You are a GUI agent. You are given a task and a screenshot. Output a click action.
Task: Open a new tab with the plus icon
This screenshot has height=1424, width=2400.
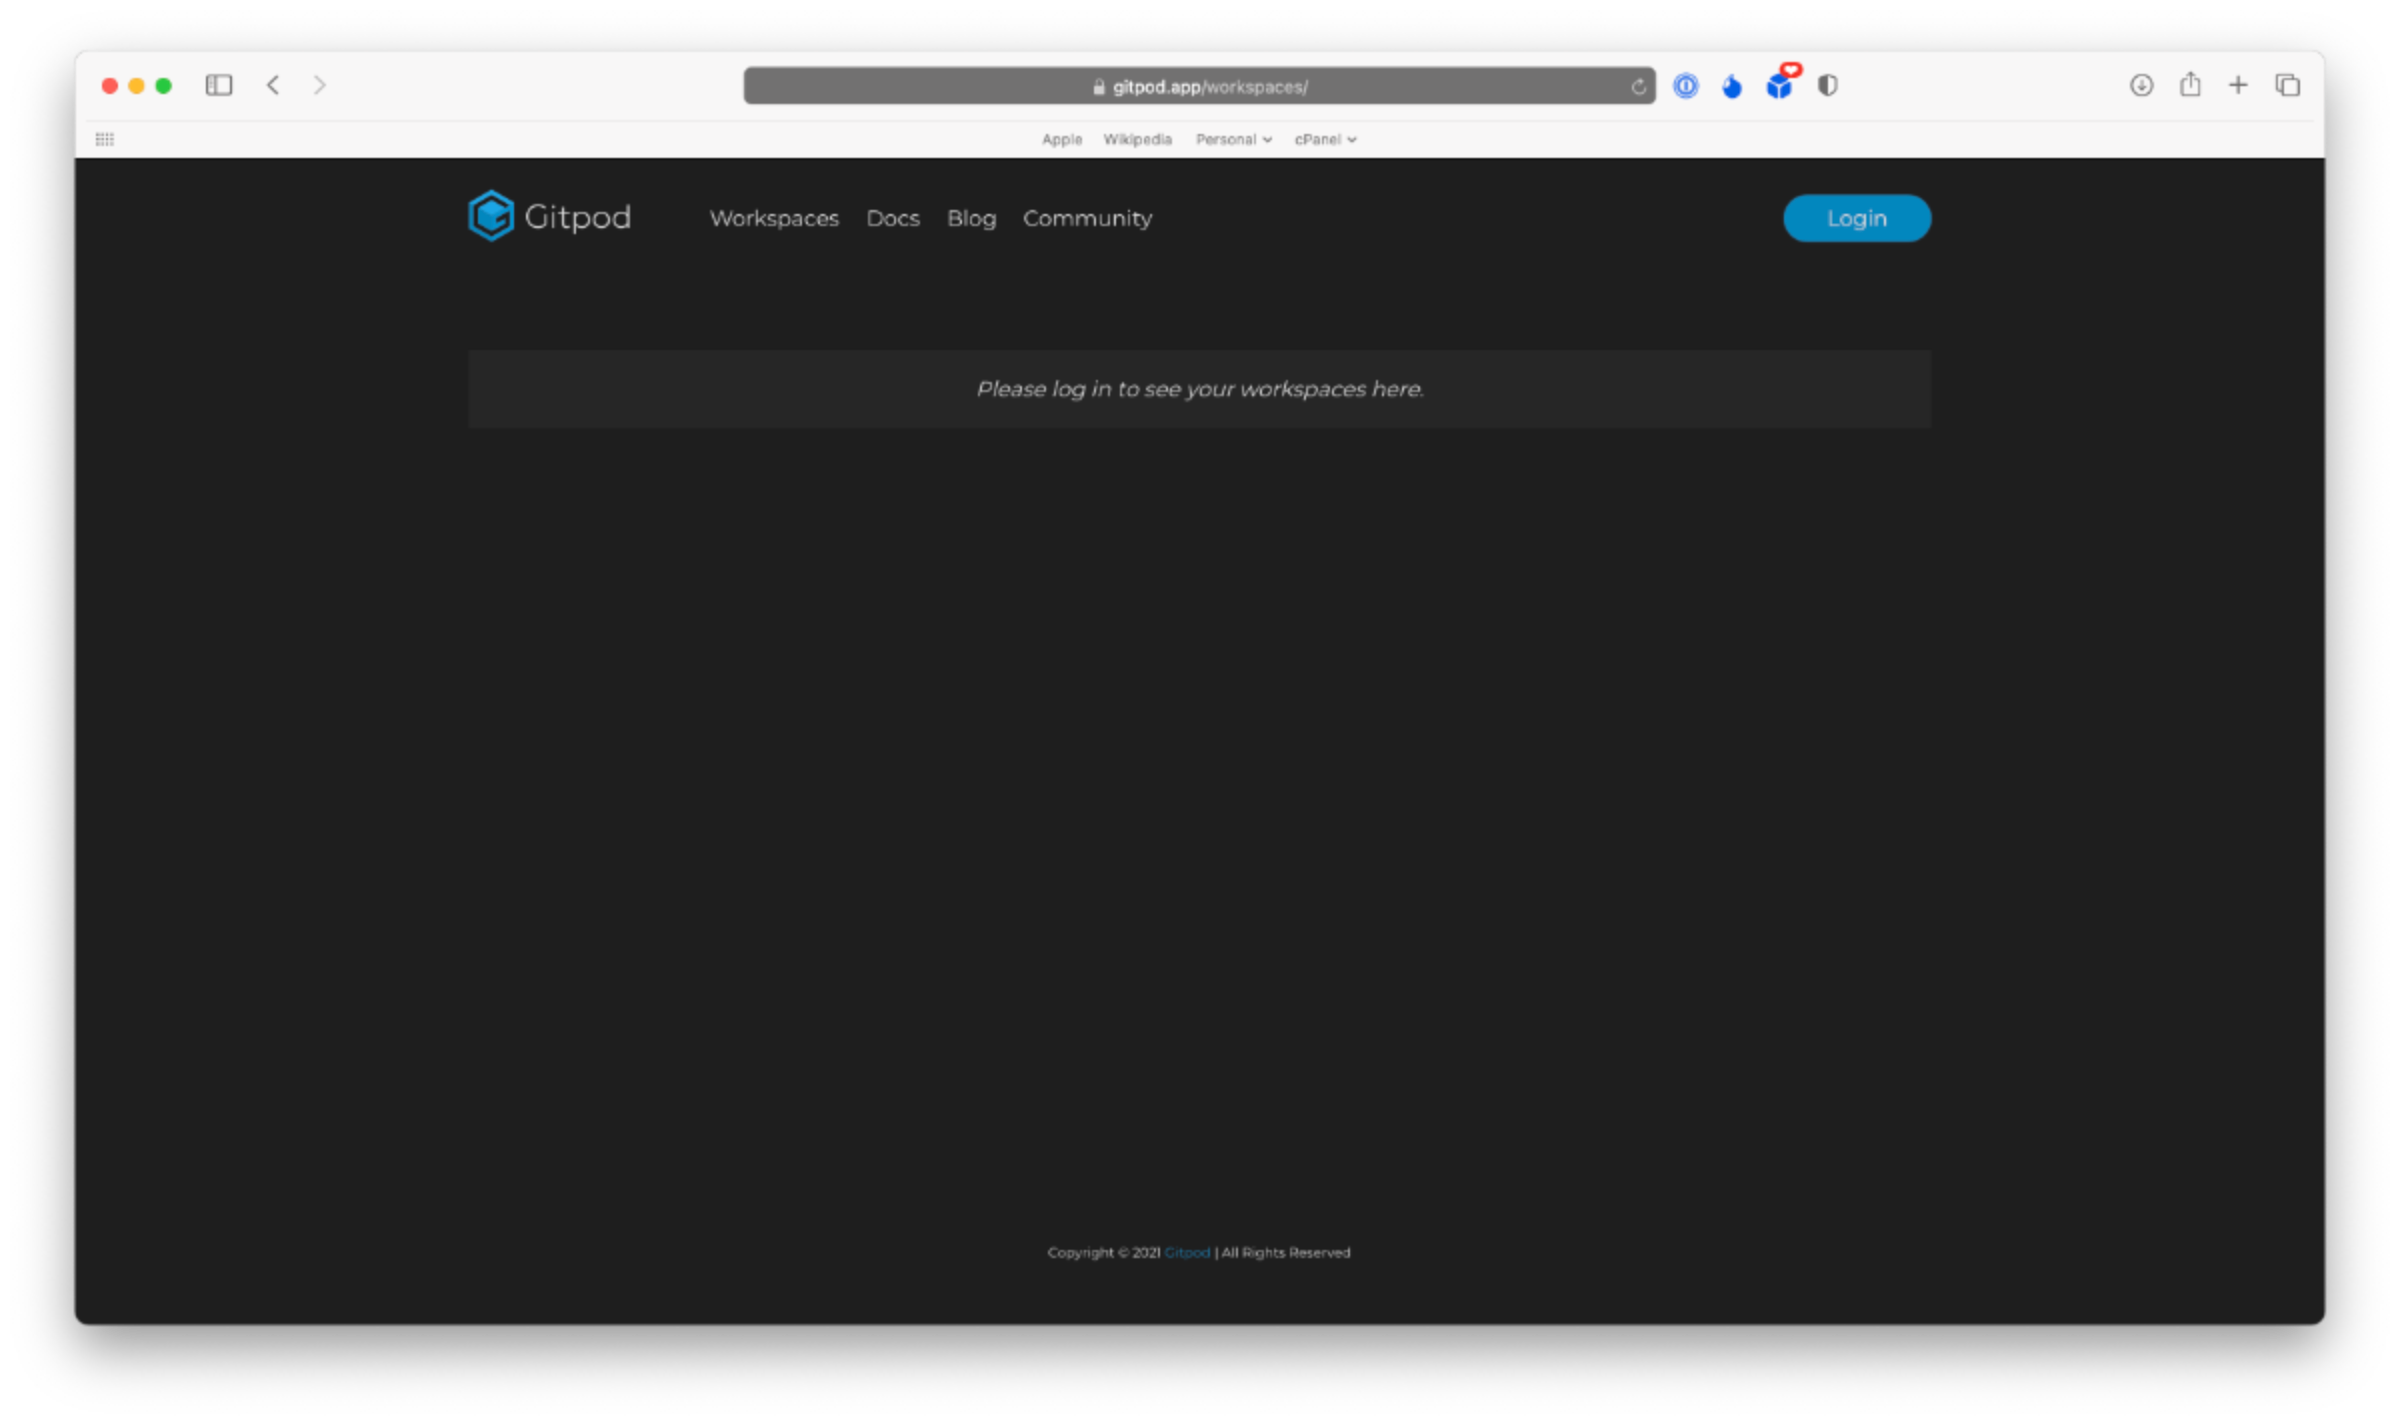click(2238, 85)
